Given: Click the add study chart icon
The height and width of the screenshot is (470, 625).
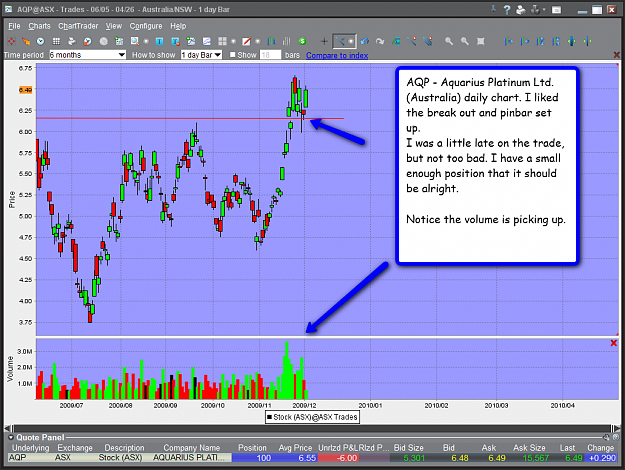Looking at the screenshot, I should coord(191,41).
